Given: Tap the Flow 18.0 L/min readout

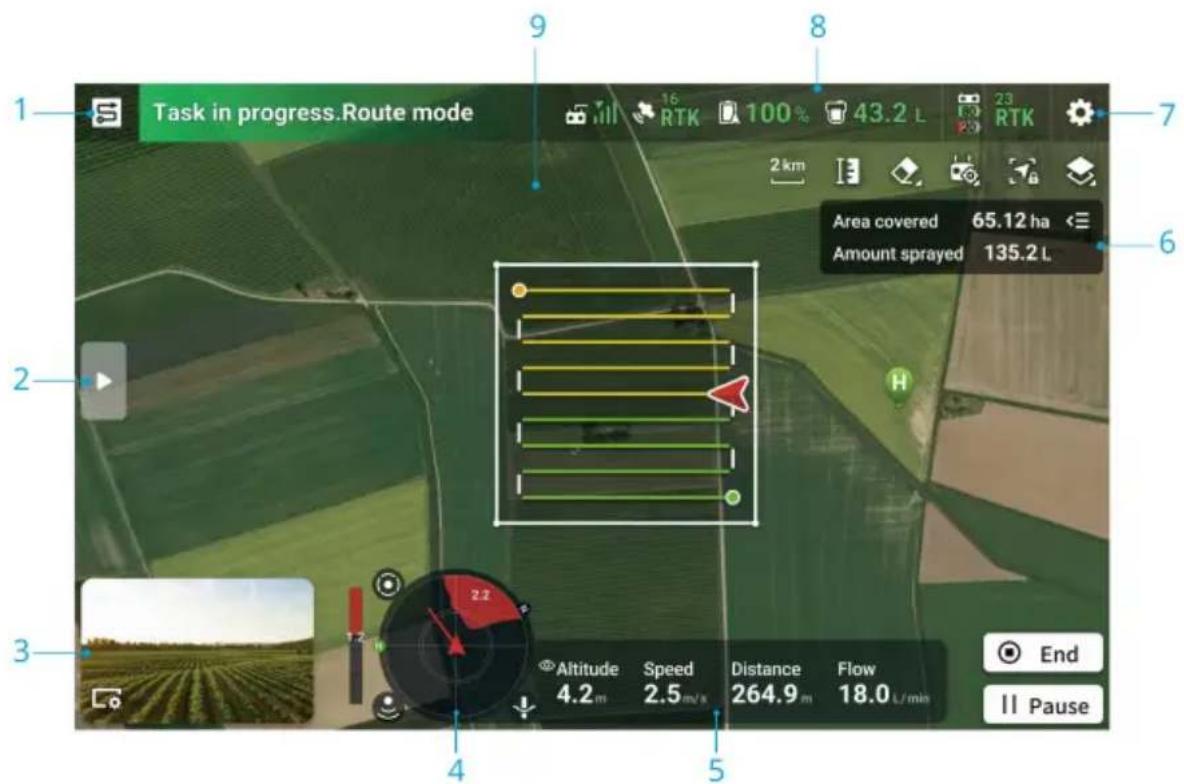Looking at the screenshot, I should pyautogui.click(x=883, y=684).
